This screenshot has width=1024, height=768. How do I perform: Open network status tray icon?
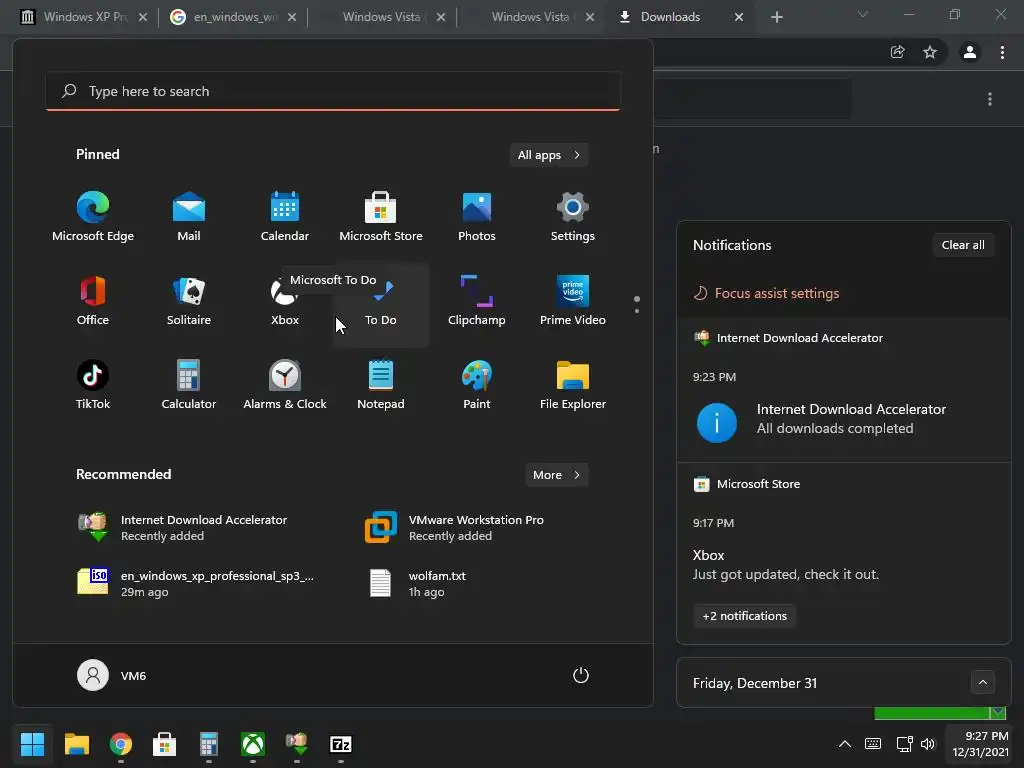point(904,744)
